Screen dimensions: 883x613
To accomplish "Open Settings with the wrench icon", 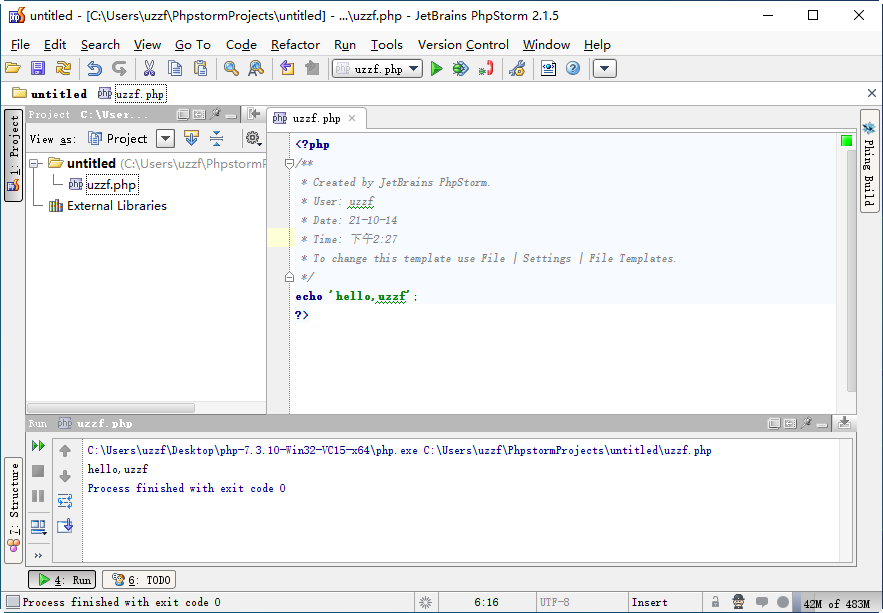I will [x=517, y=69].
